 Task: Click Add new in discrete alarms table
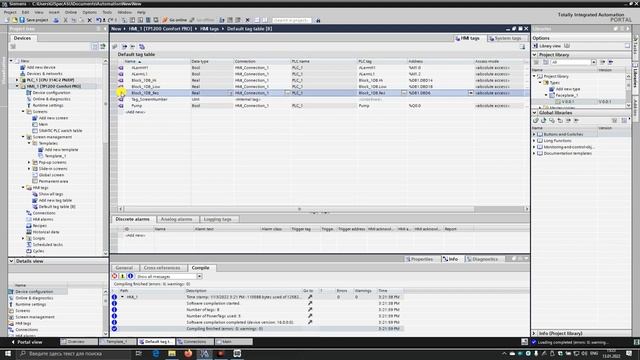pos(135,236)
